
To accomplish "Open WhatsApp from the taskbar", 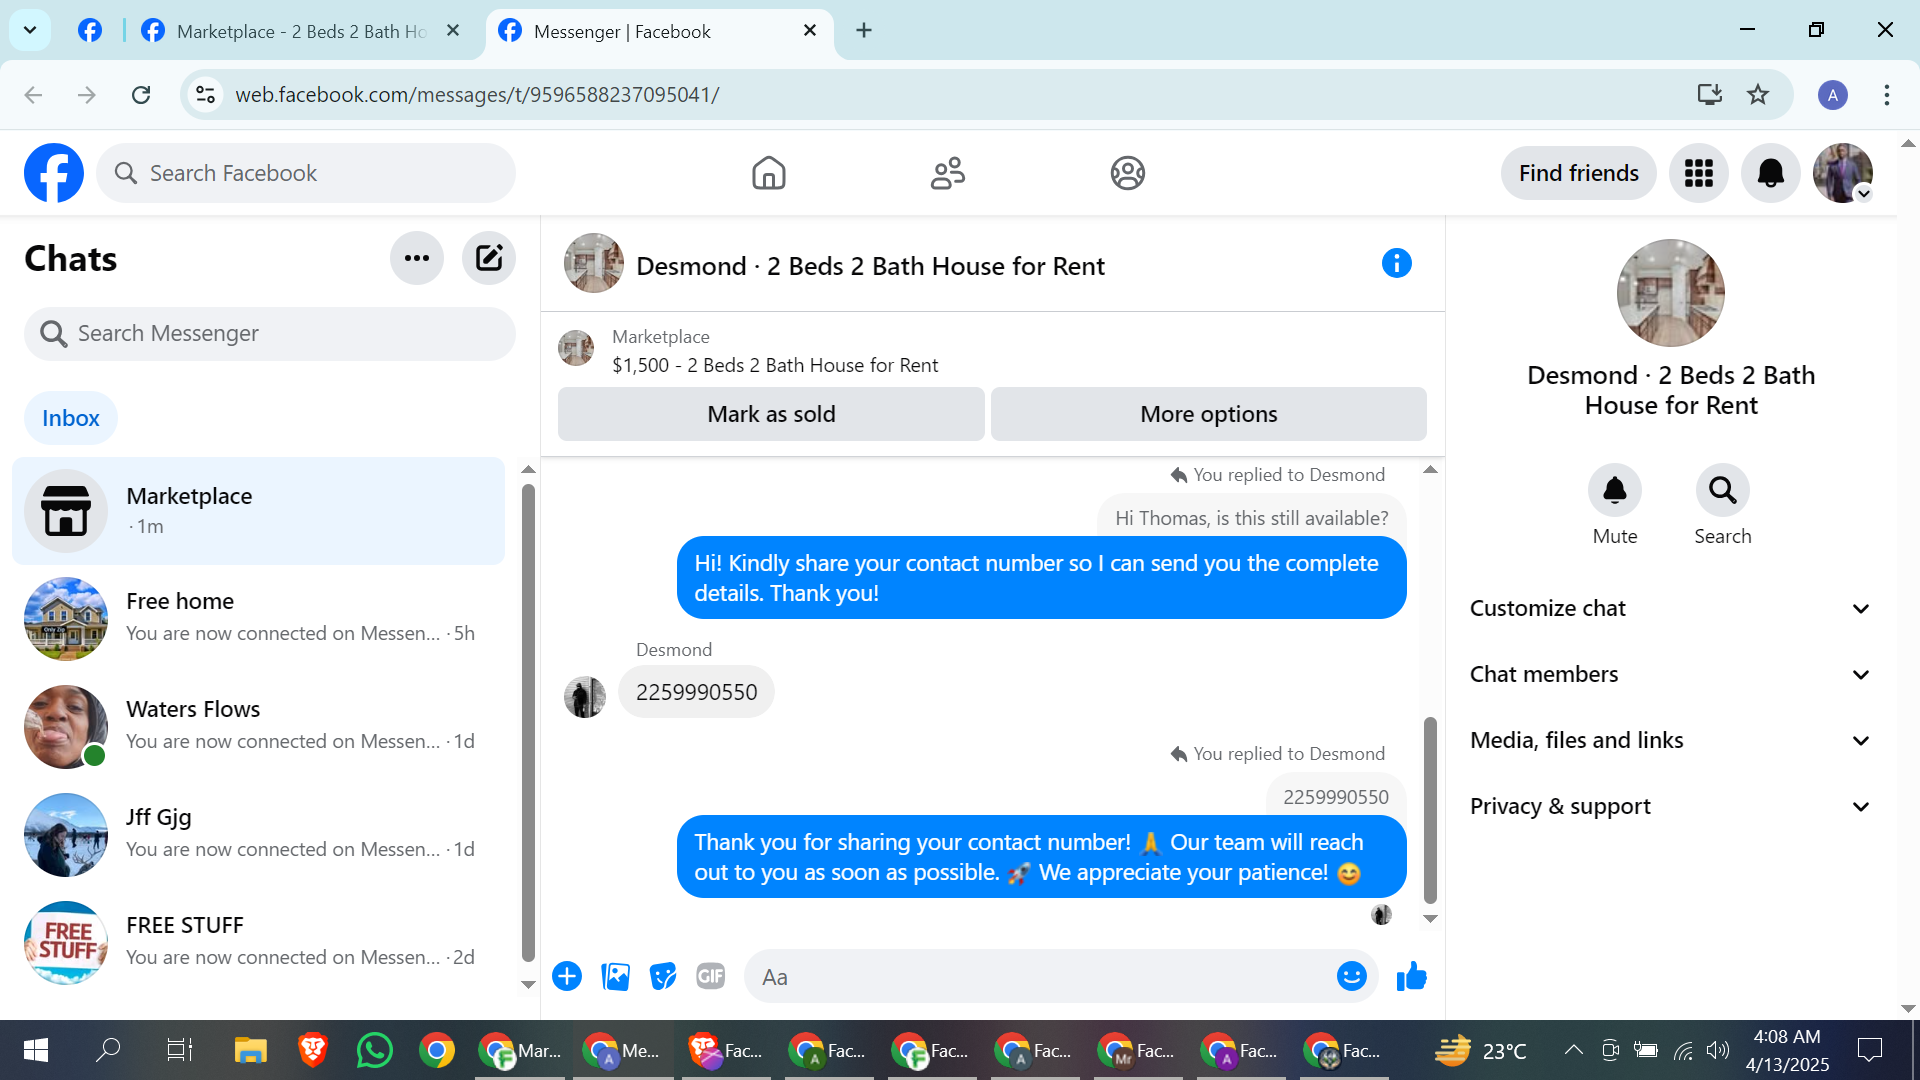I will [x=375, y=1050].
